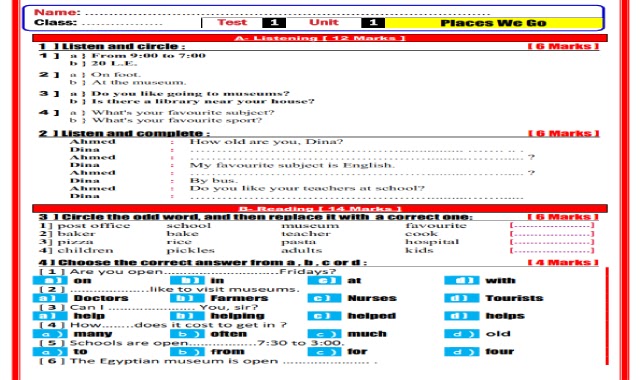Click the 'By bus.' reply
640x380 pixels.
(x=213, y=180)
